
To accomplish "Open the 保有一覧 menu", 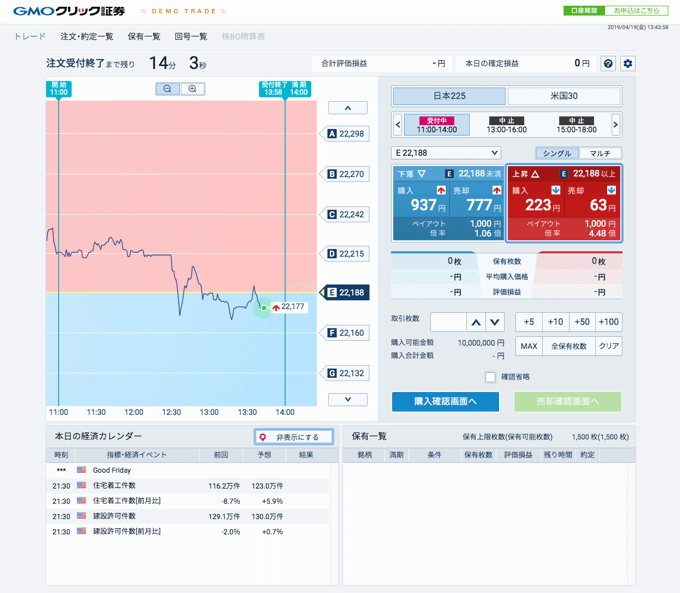I will pyautogui.click(x=144, y=36).
